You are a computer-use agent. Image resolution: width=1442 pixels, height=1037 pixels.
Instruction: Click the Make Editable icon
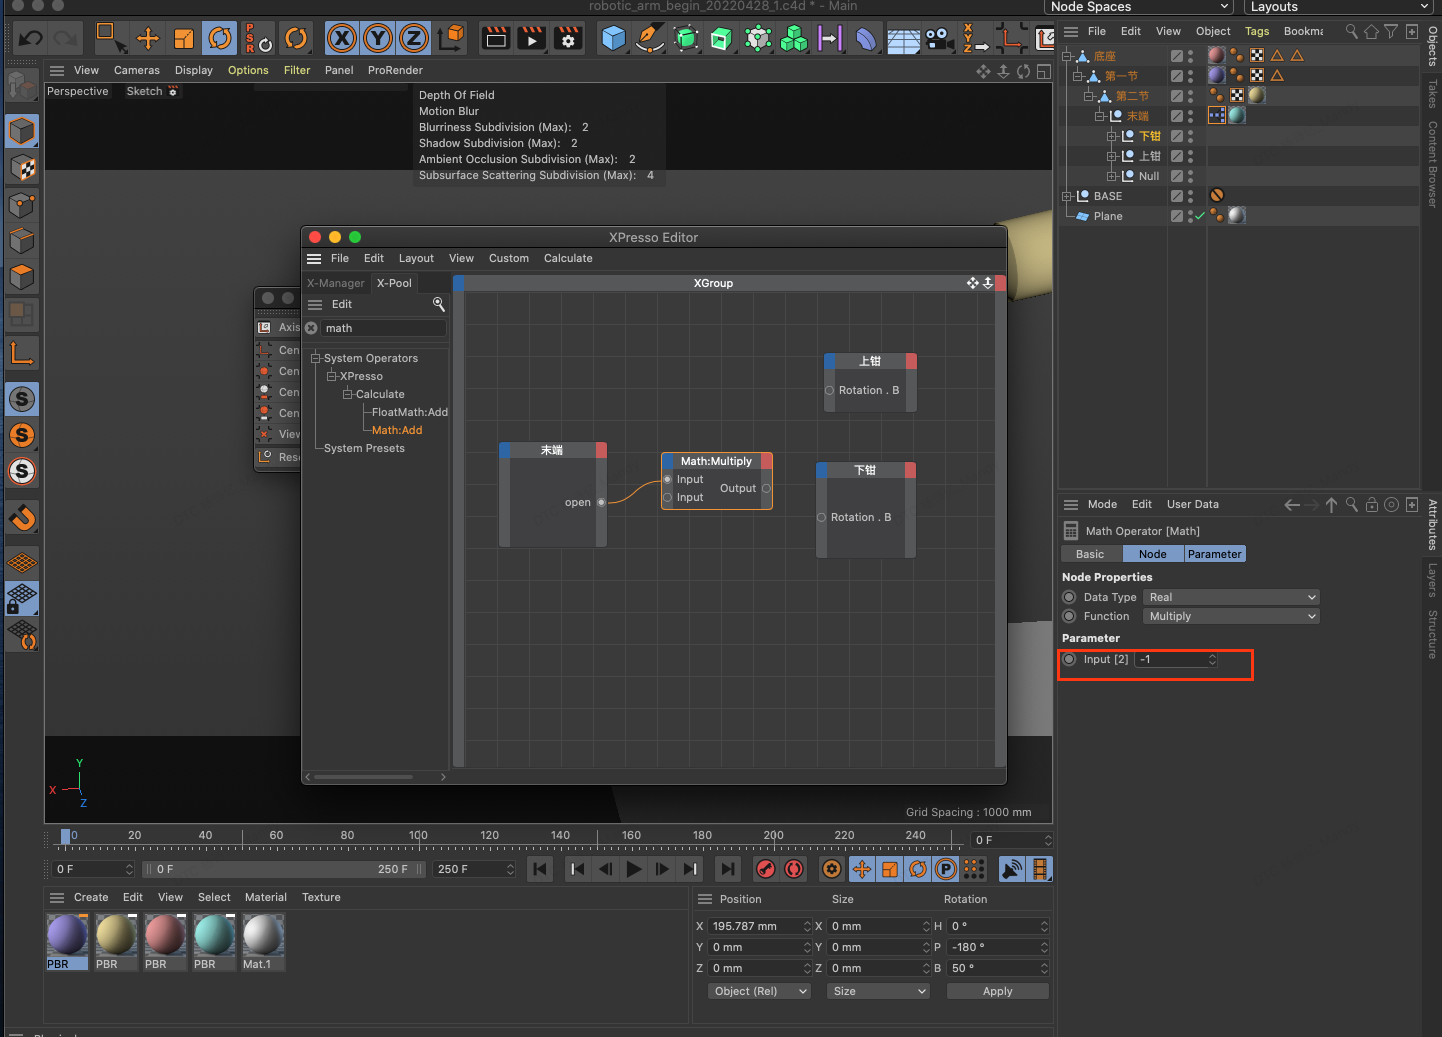tap(20, 87)
